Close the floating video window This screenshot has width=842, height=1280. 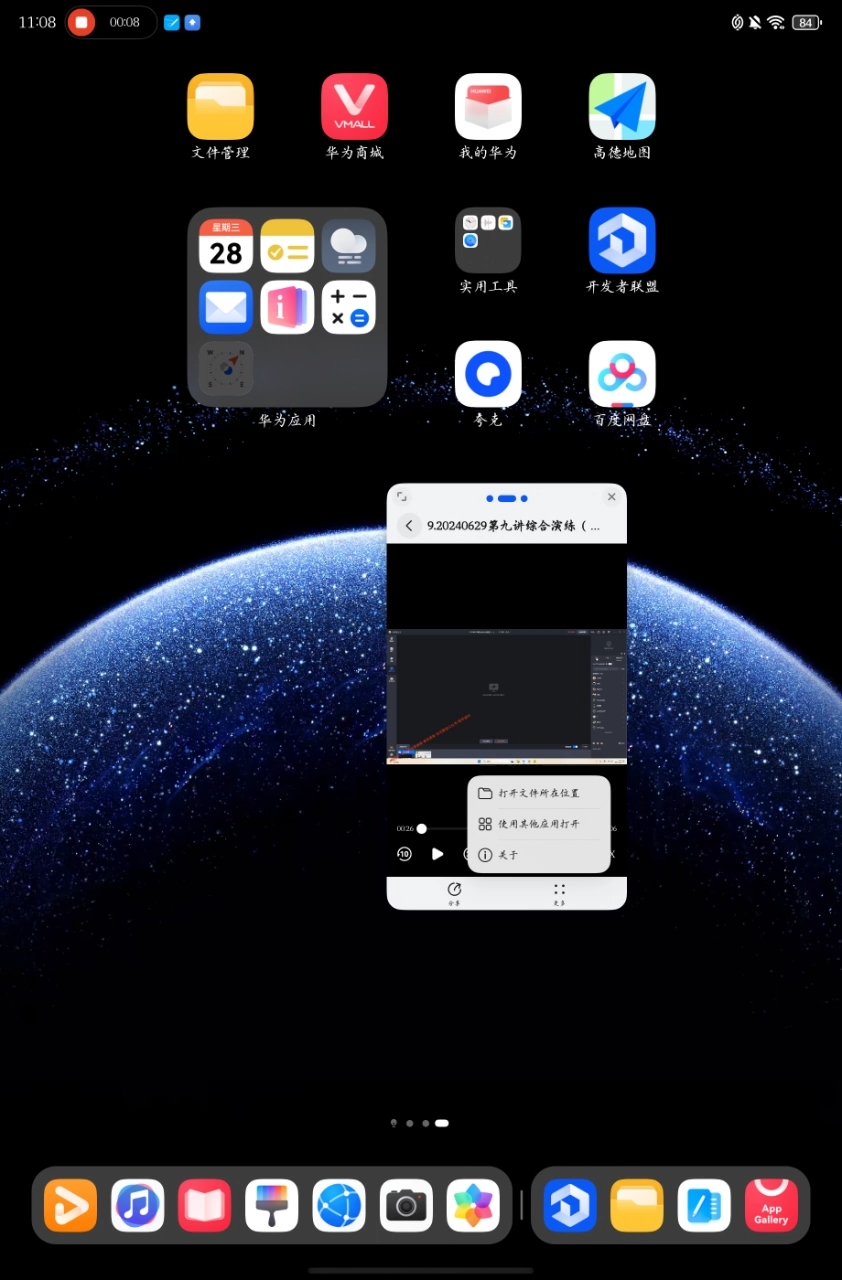[612, 497]
